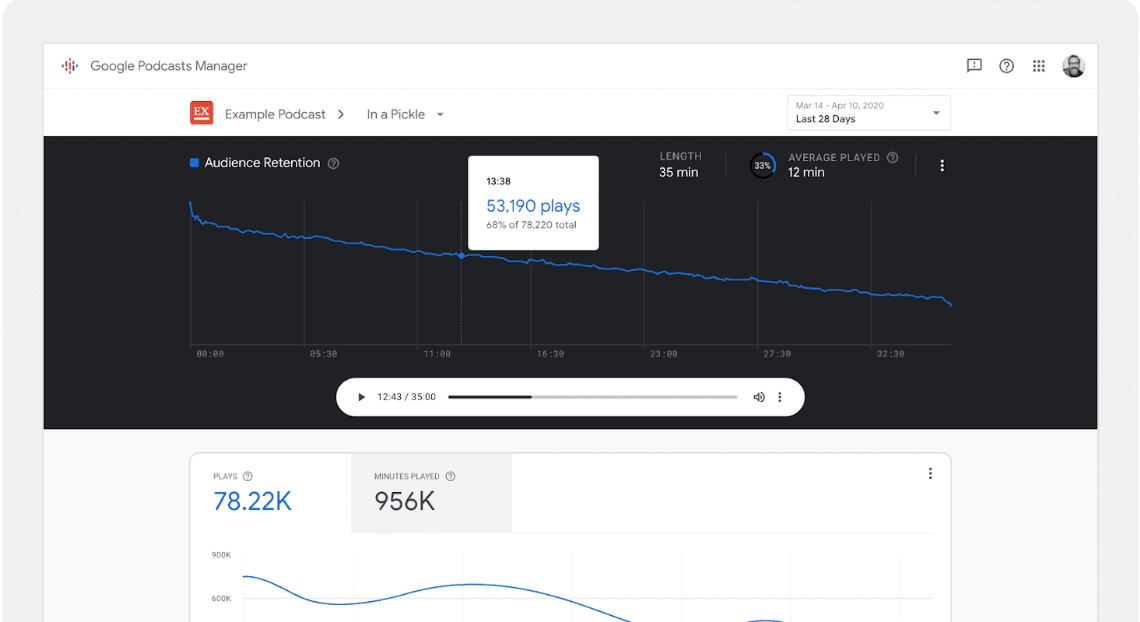Click the 78.22K plays value
The width and height of the screenshot is (1140, 622).
pyautogui.click(x=252, y=501)
